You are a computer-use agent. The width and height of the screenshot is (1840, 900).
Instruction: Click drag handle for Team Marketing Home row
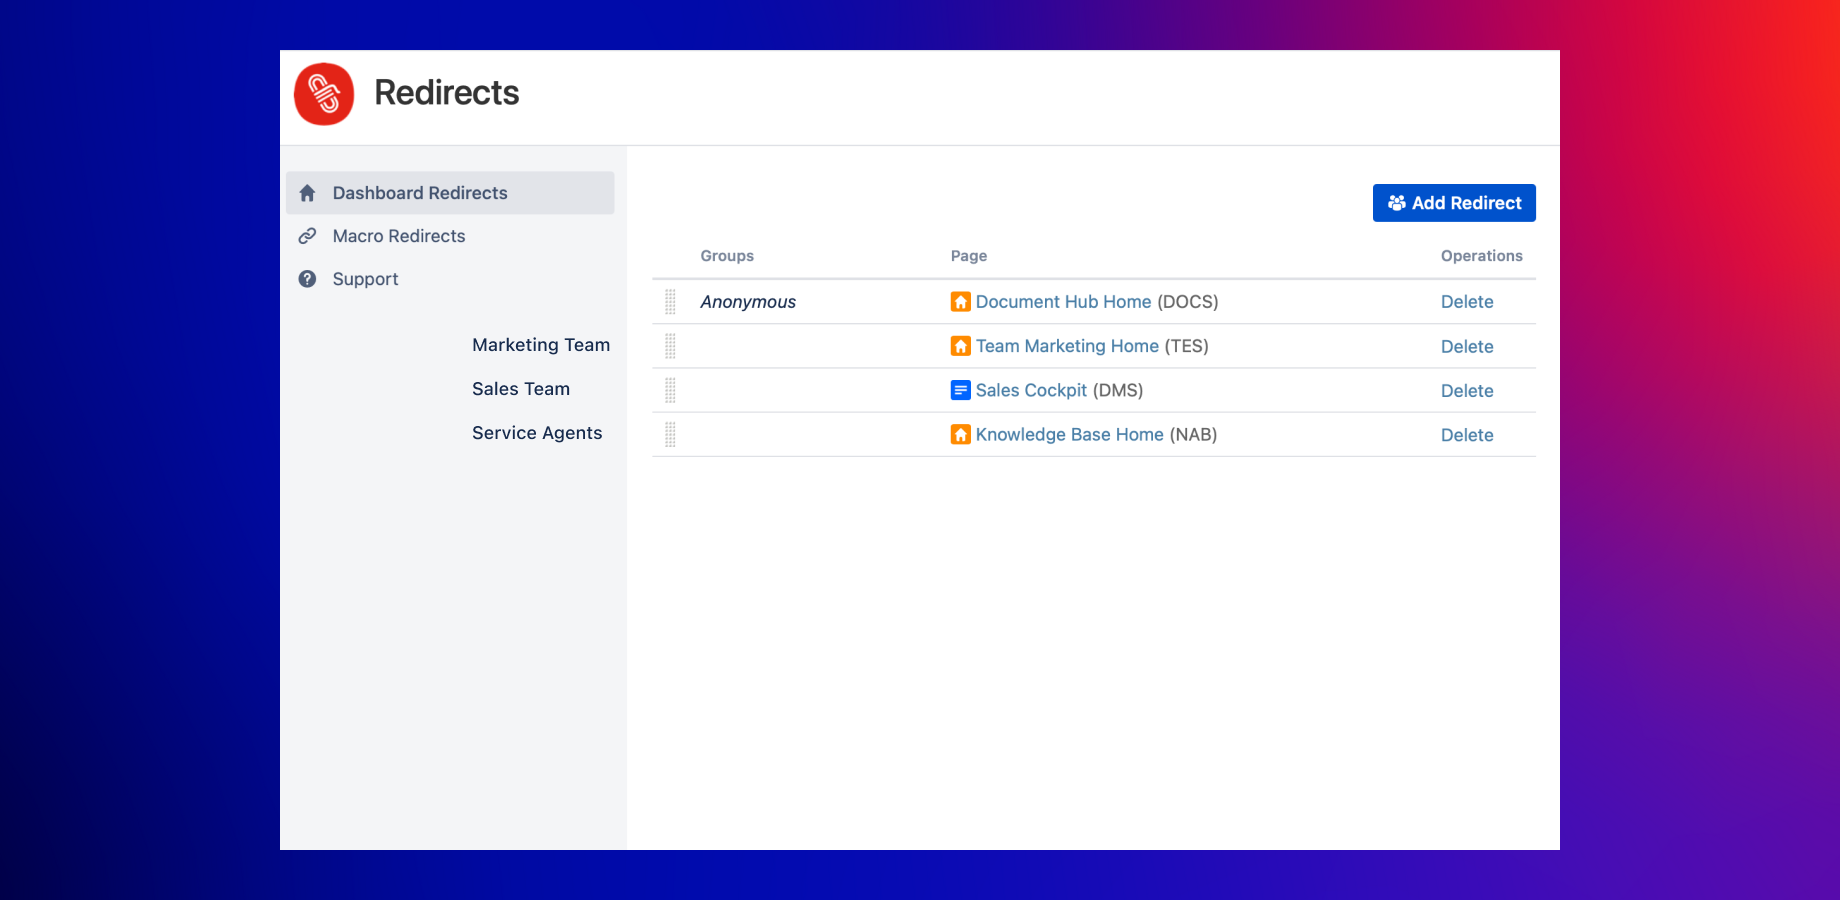pos(670,346)
